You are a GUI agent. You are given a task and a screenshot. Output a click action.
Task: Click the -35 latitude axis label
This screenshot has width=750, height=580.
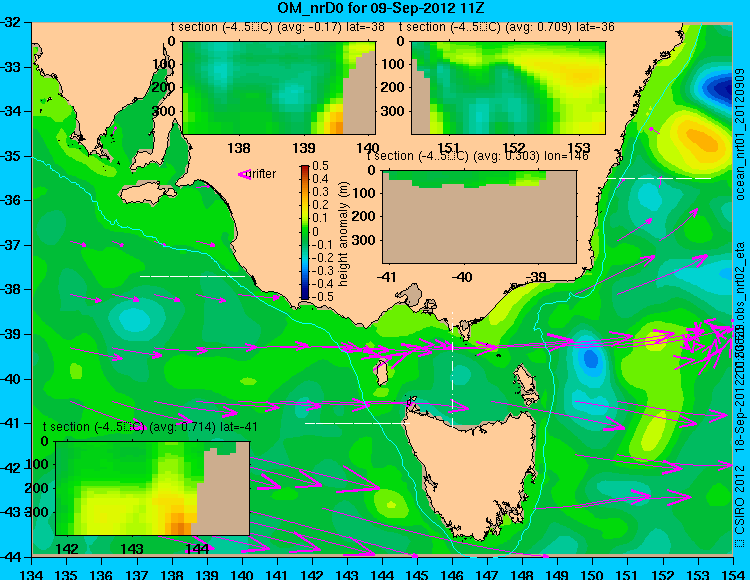coord(11,156)
